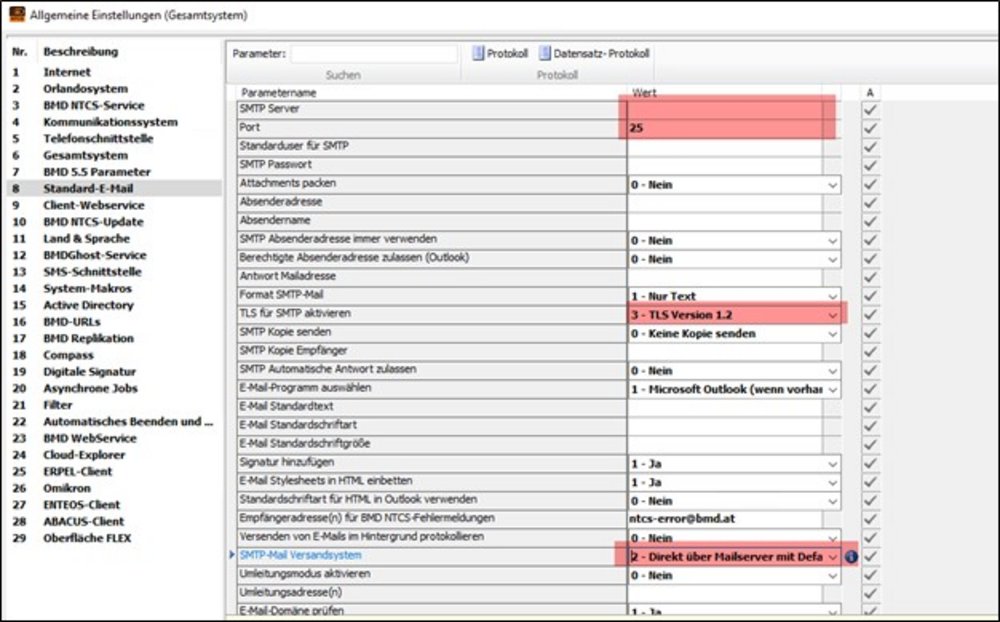Open the SMTP-Mail Versandsystem dropdown
The height and width of the screenshot is (622, 1000).
(x=832, y=556)
